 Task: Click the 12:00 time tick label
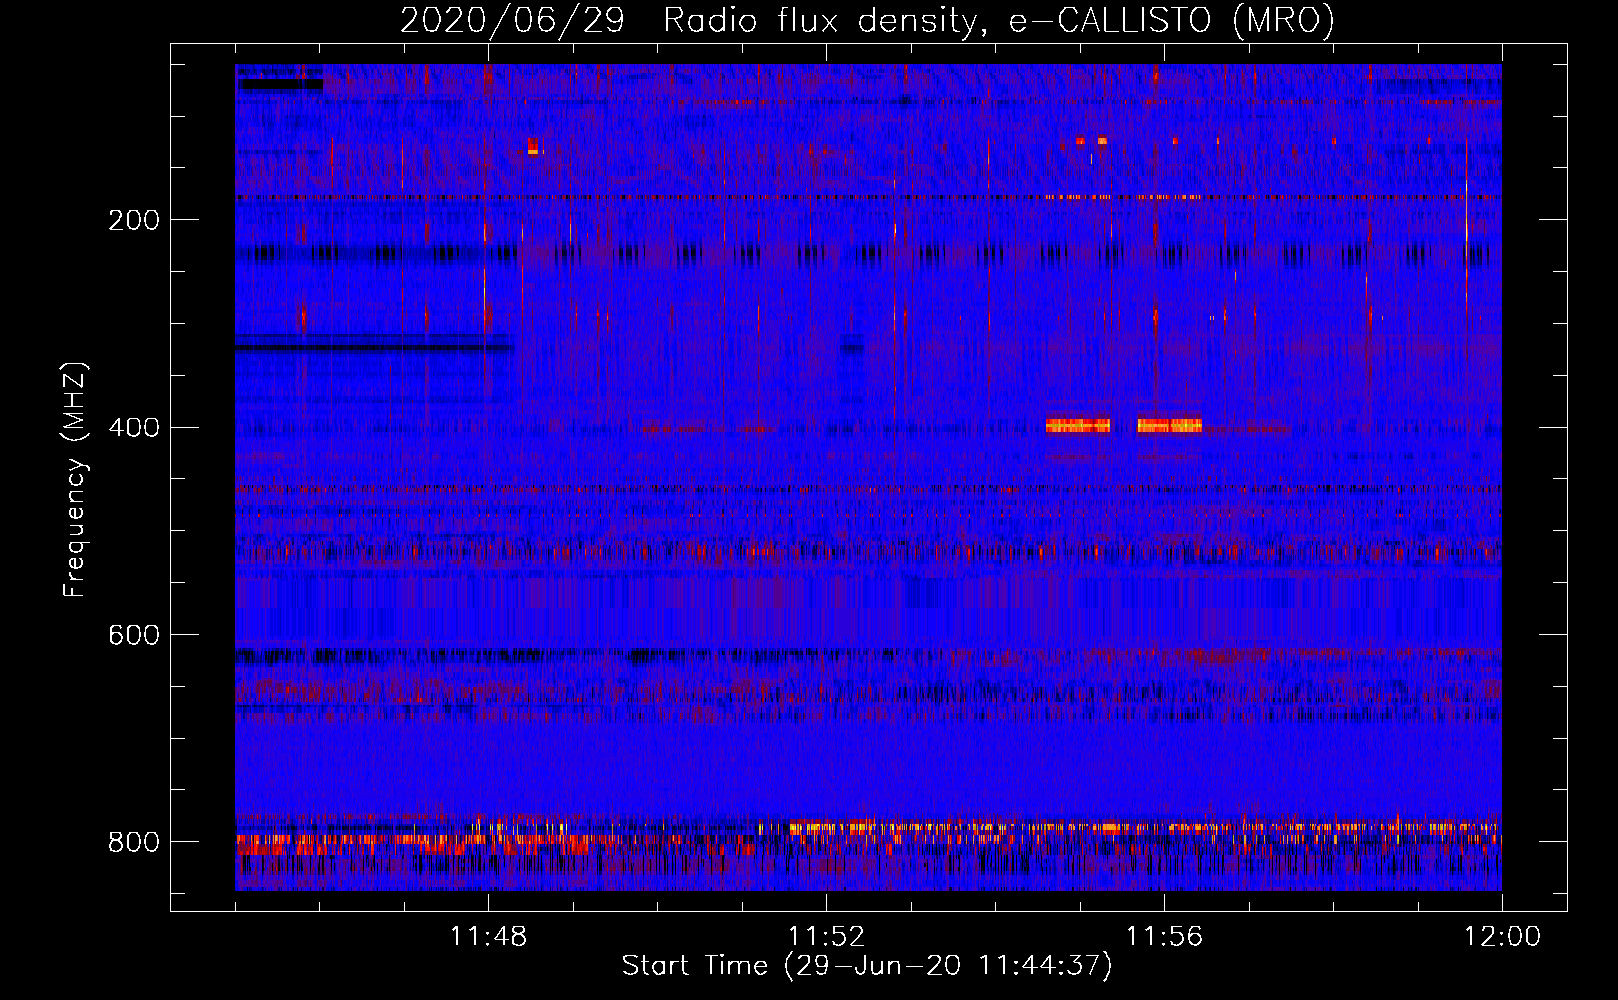1502,937
